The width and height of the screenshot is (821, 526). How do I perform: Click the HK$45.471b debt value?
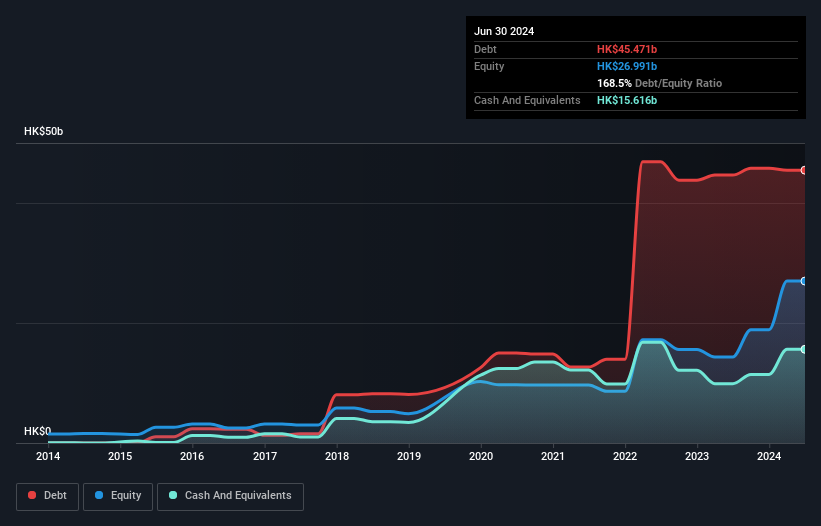(x=627, y=49)
